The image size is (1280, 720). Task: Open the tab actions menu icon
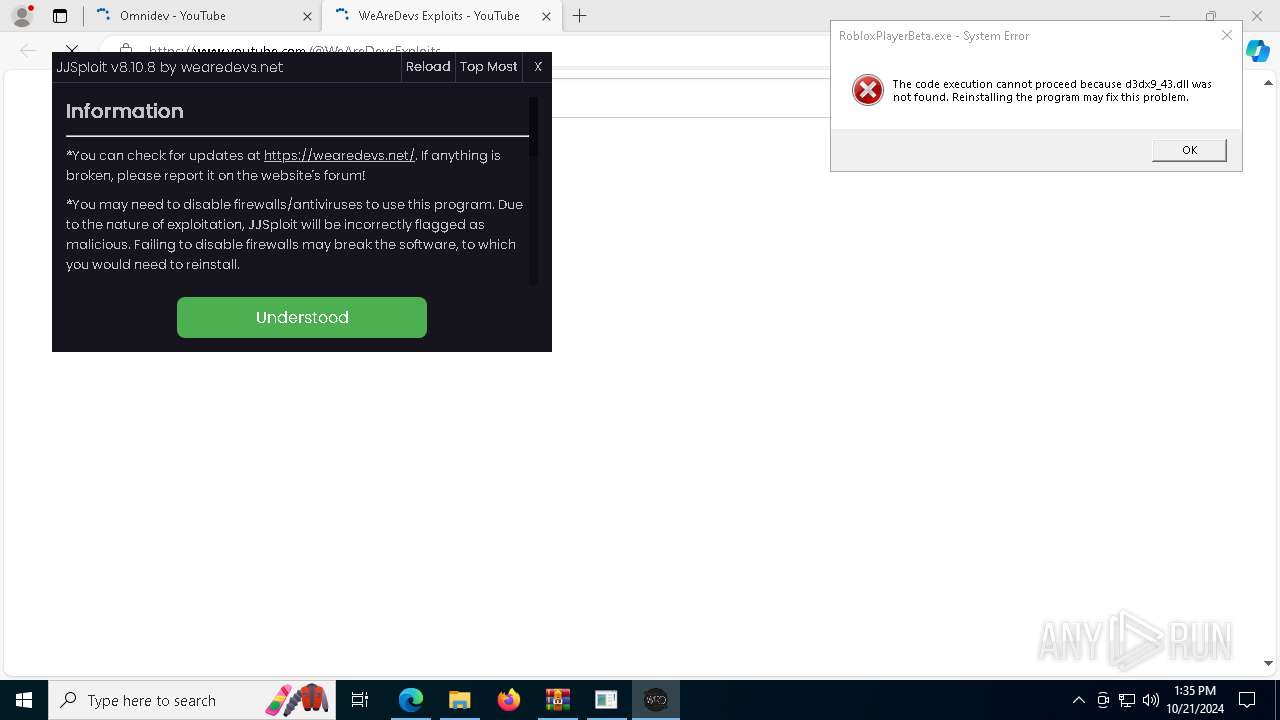tap(60, 16)
